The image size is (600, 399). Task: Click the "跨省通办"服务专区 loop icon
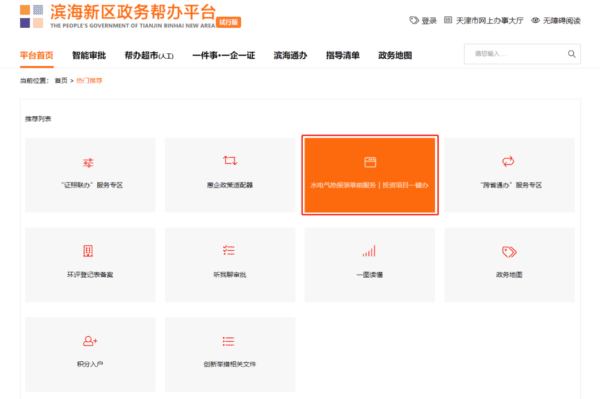coord(508,161)
